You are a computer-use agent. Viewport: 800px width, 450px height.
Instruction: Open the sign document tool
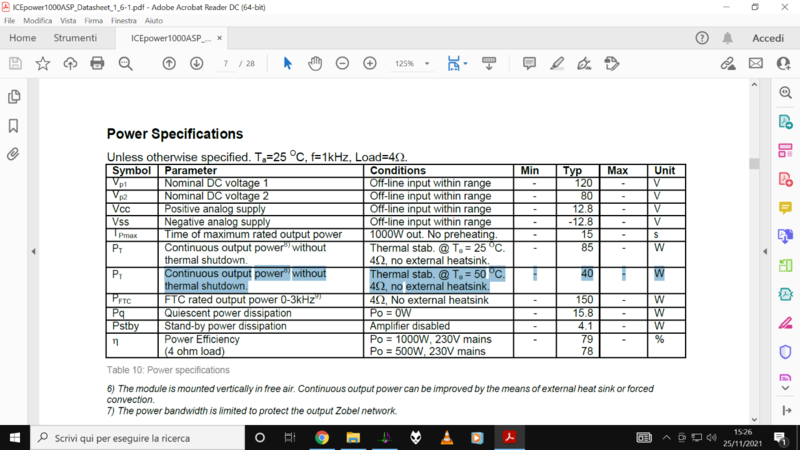584,63
